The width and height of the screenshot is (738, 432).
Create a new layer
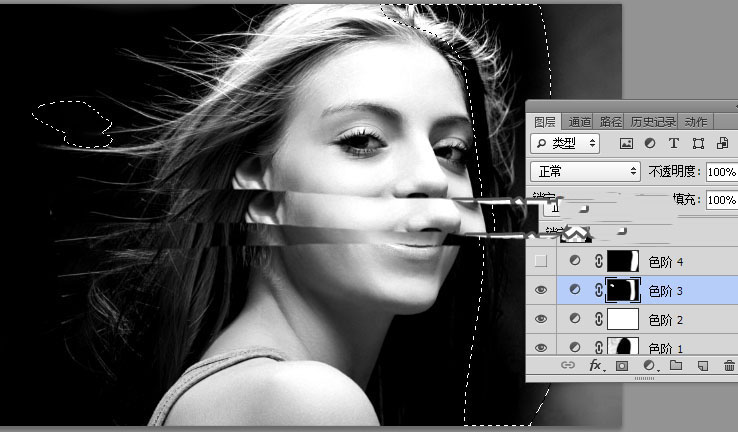pyautogui.click(x=703, y=366)
